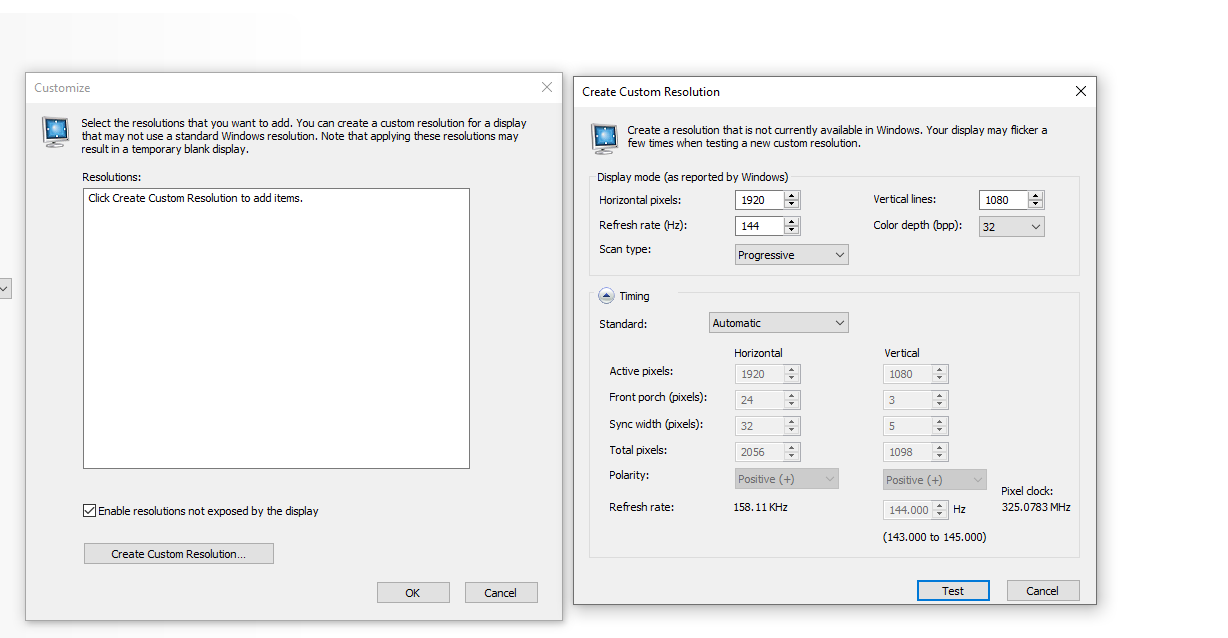Increase Vertical lines with its up arrow
This screenshot has width=1228, height=638.
pyautogui.click(x=1037, y=195)
